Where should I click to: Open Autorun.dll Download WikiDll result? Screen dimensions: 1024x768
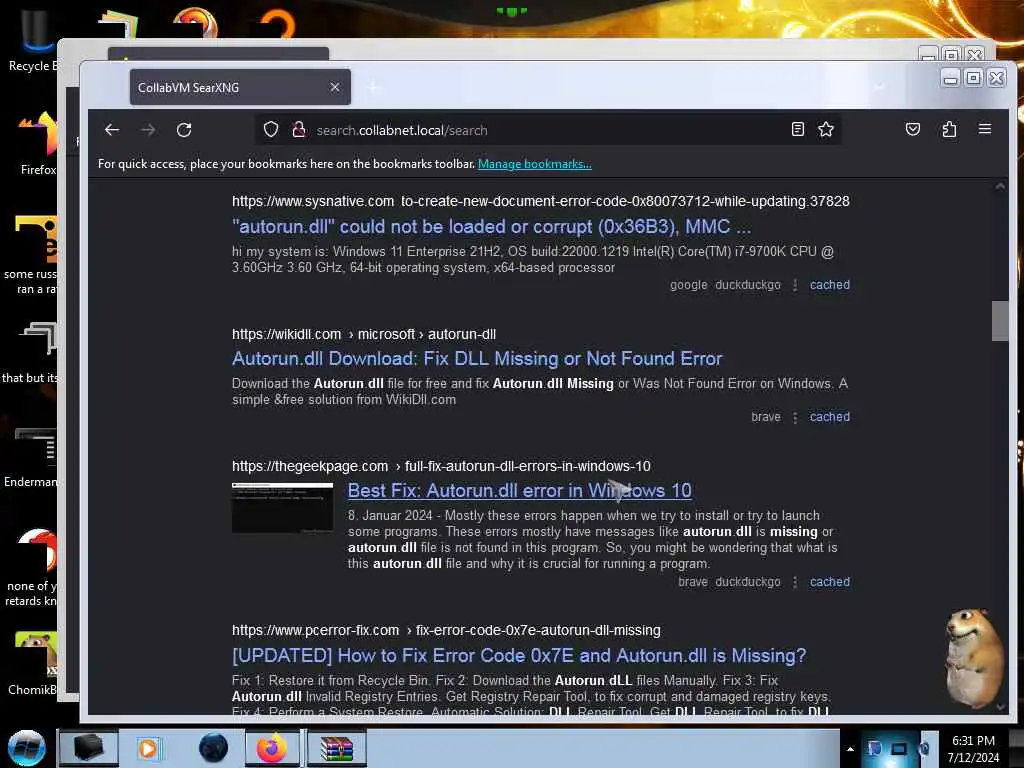pos(477,359)
